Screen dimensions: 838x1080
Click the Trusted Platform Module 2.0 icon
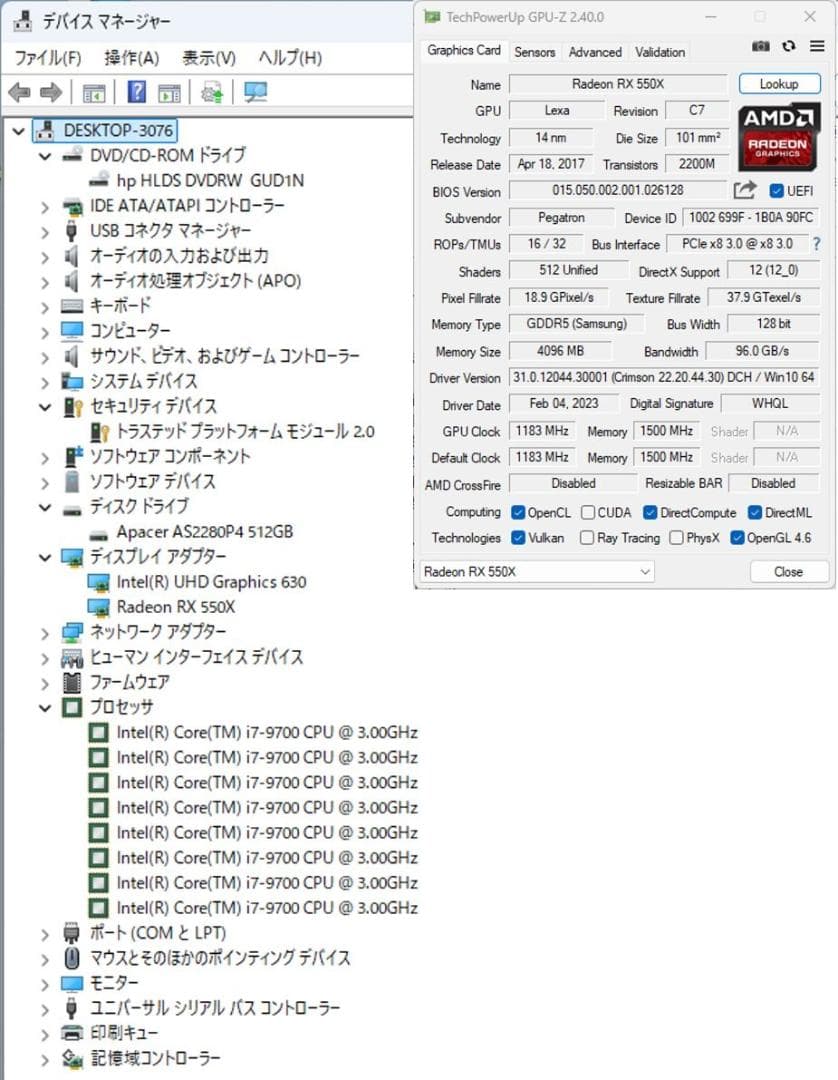click(x=100, y=432)
